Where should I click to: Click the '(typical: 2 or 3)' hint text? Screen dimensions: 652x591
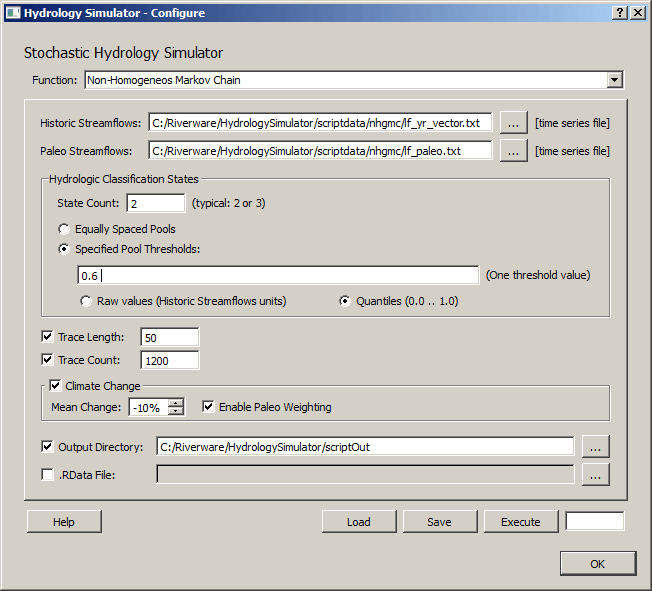228,203
